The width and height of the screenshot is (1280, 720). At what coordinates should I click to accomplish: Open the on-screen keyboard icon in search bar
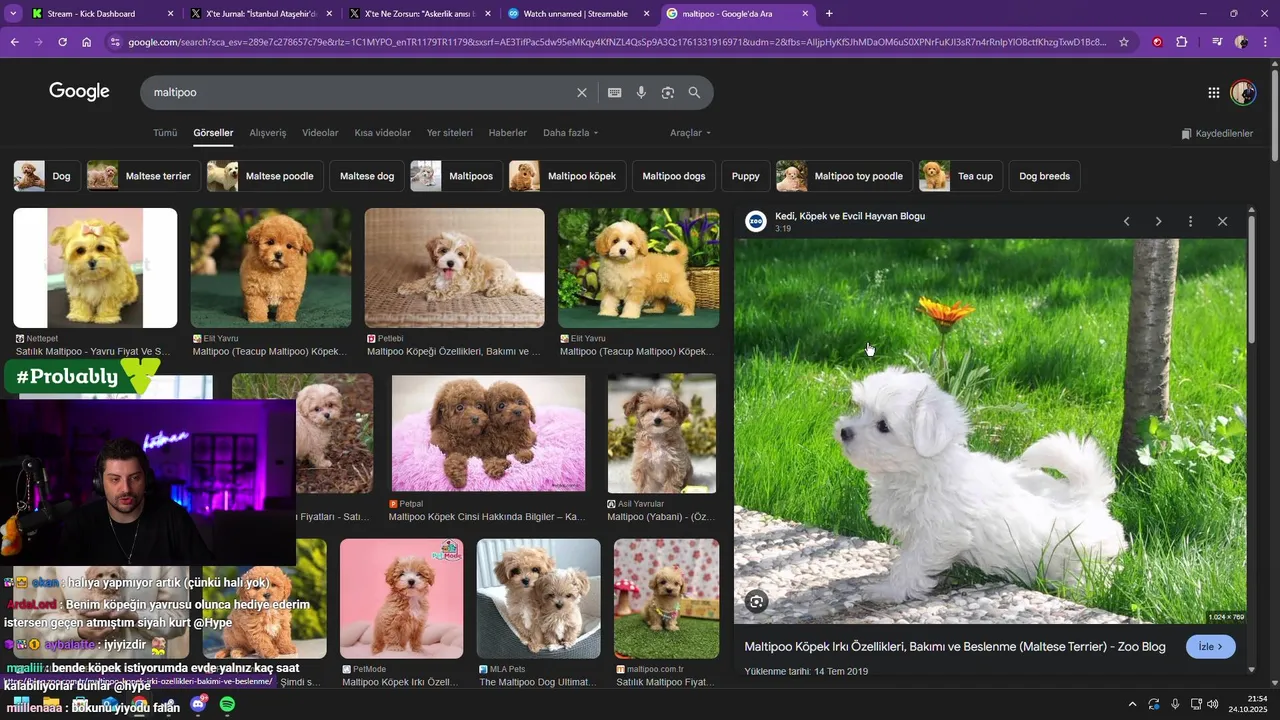click(x=615, y=92)
